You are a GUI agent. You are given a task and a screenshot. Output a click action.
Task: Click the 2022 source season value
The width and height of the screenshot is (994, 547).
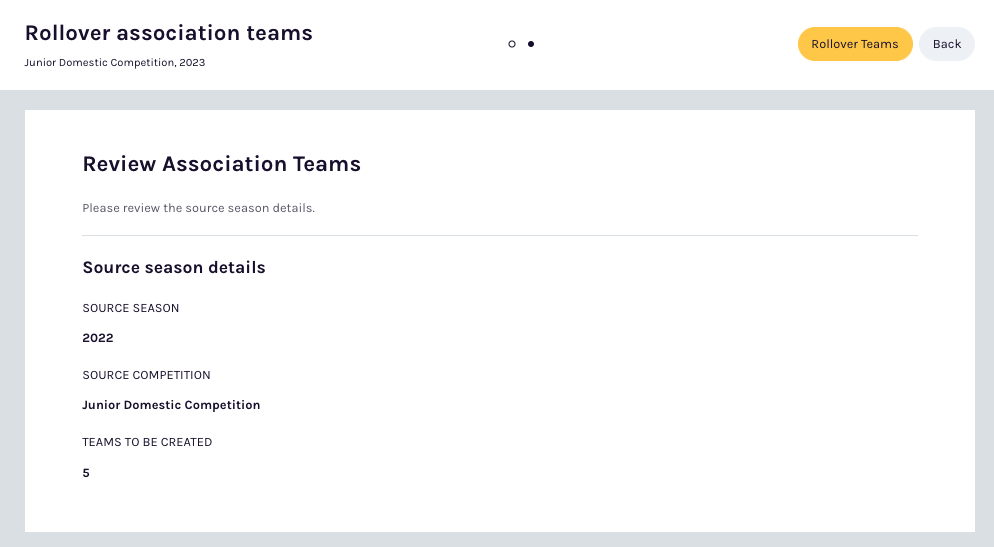98,338
